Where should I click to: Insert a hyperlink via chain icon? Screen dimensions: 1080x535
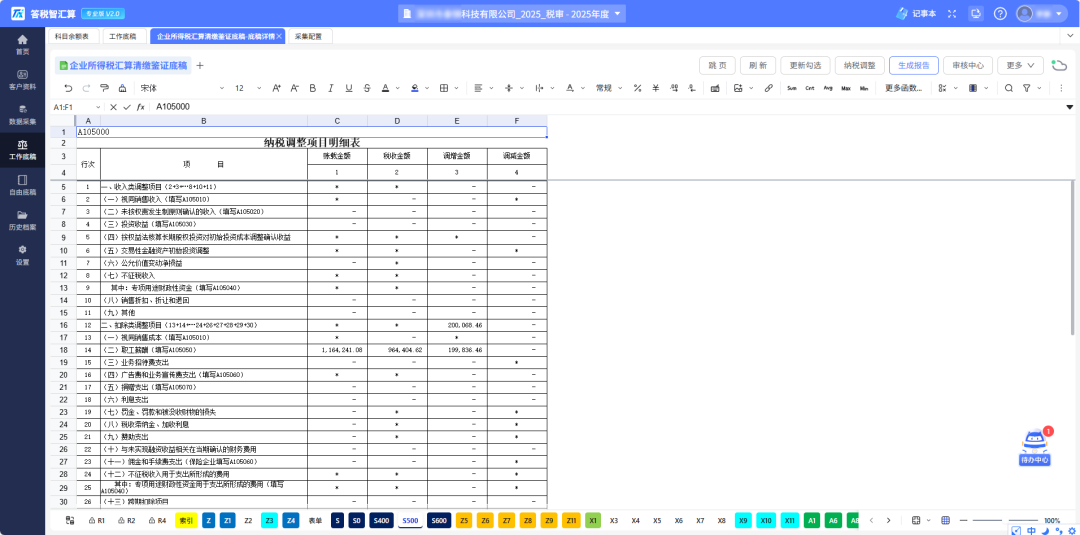coord(769,88)
